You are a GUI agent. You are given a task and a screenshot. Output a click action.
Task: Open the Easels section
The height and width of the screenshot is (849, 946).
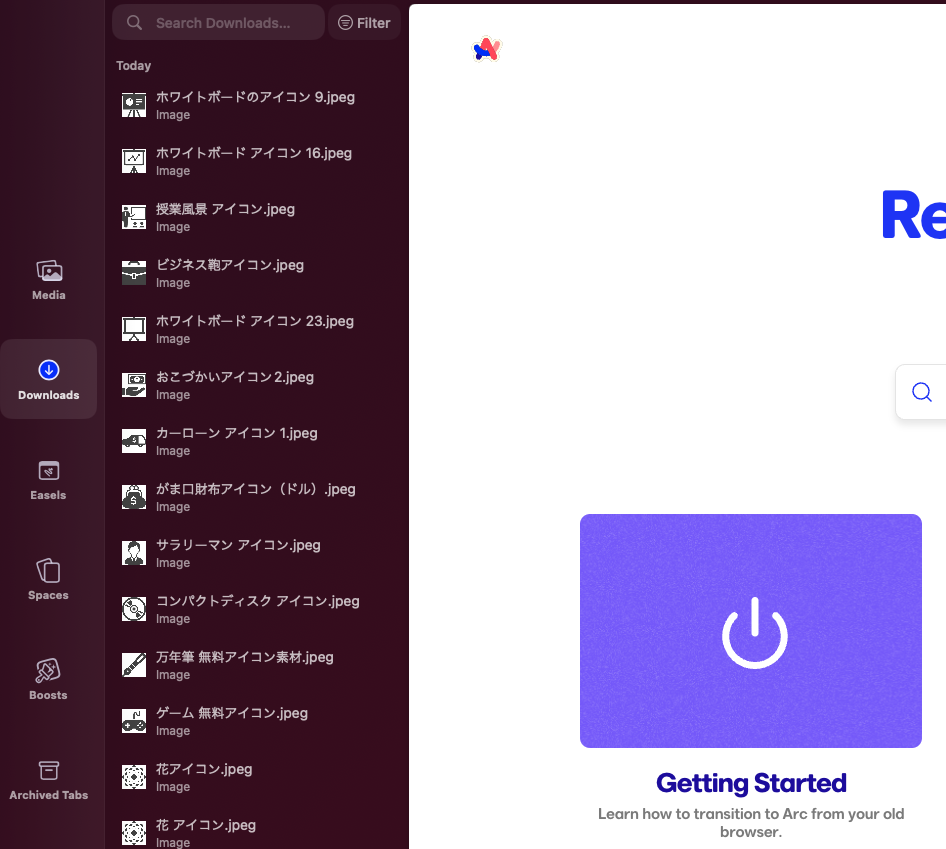point(48,480)
